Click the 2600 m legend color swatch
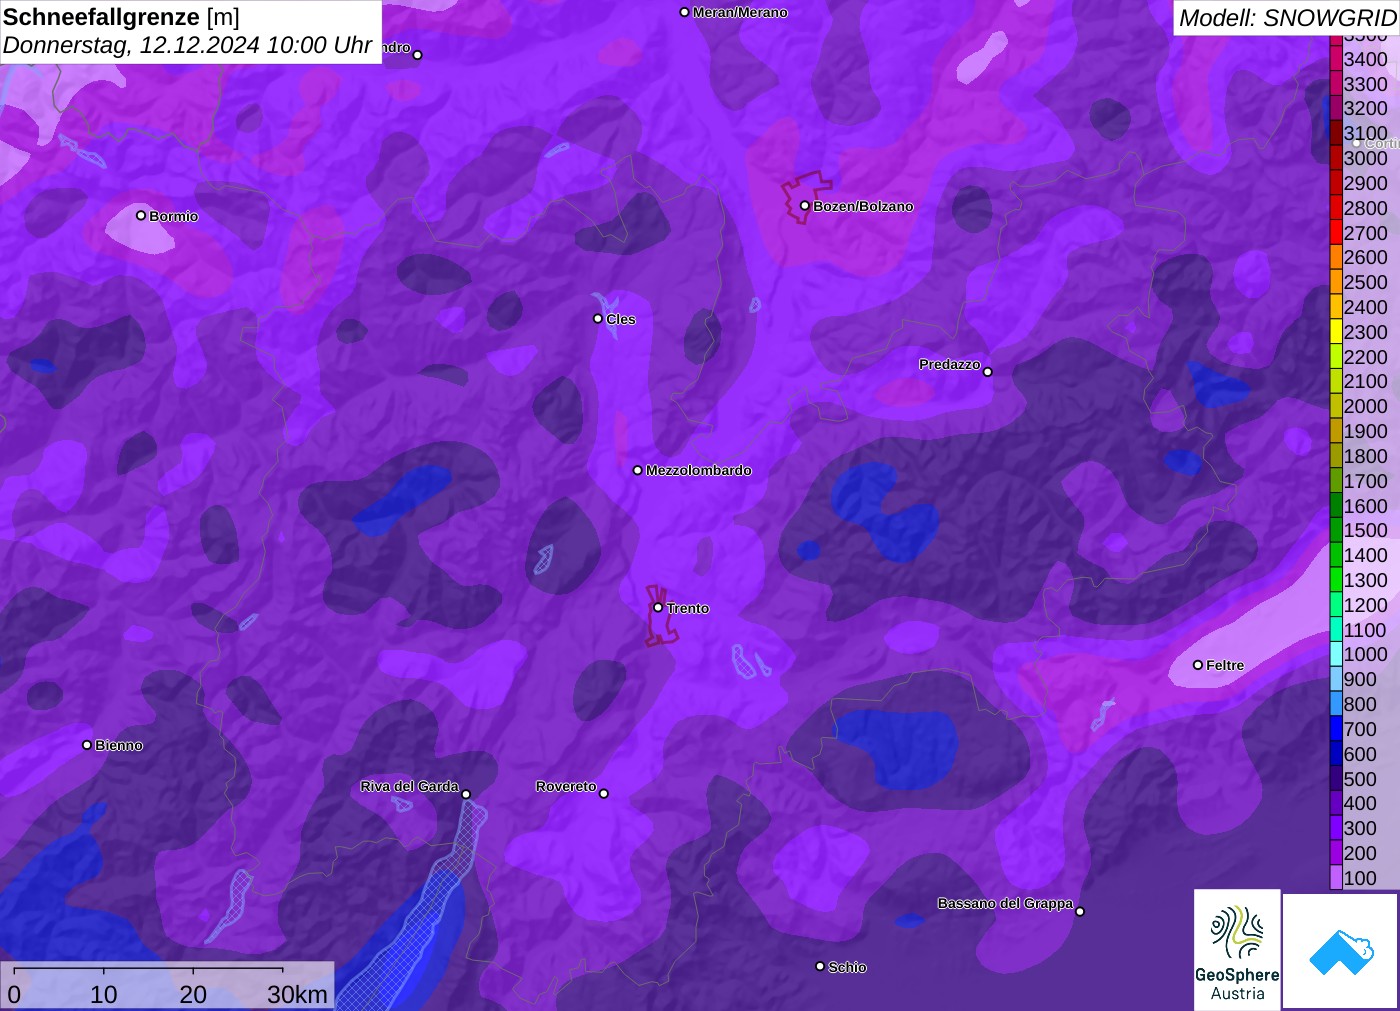 coord(1336,257)
